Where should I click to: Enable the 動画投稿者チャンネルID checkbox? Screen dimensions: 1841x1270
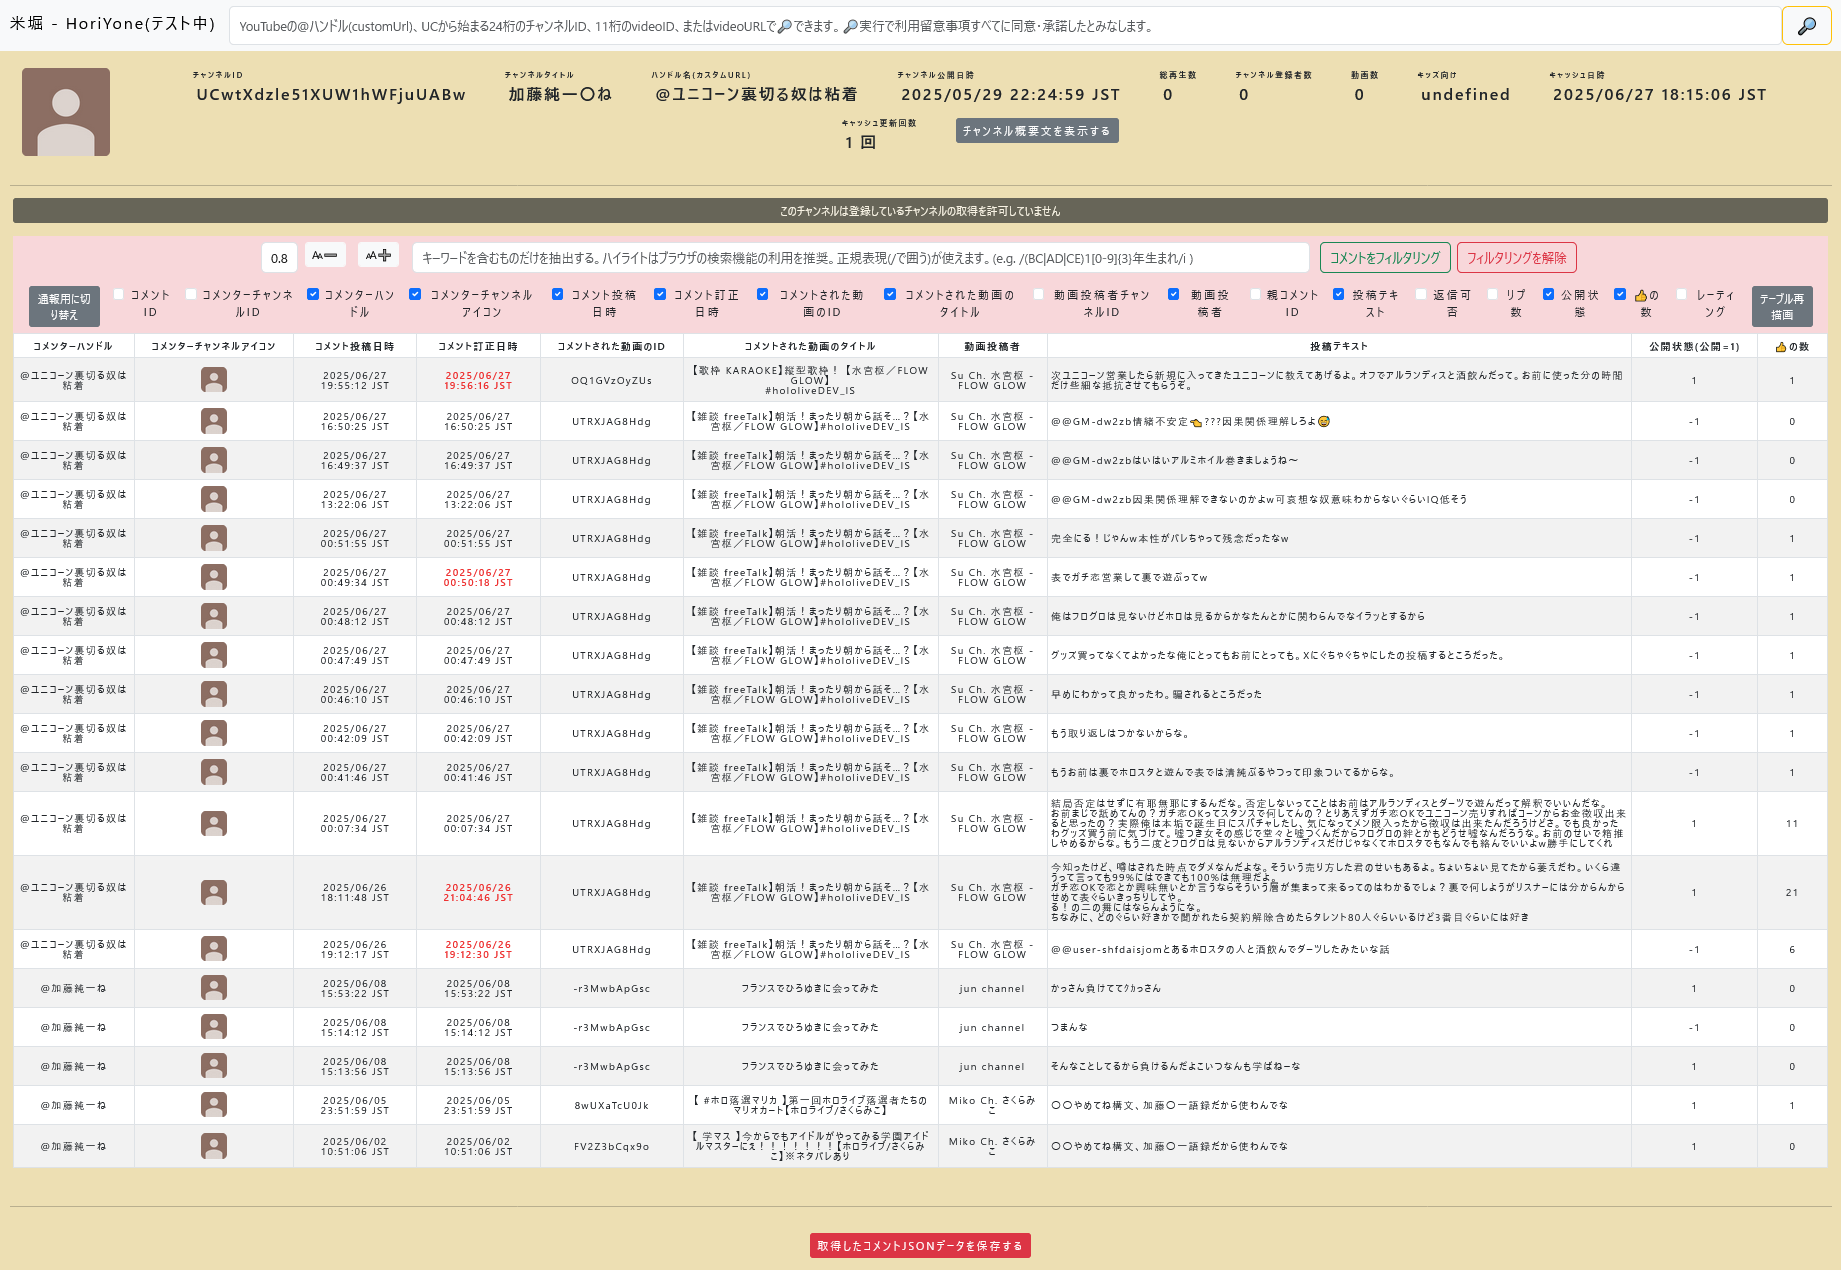1039,294
